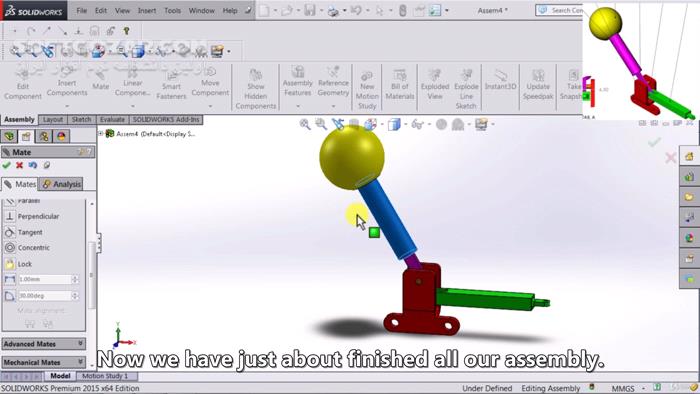Open the Reference Geometry dropdown arrow

pyautogui.click(x=333, y=106)
